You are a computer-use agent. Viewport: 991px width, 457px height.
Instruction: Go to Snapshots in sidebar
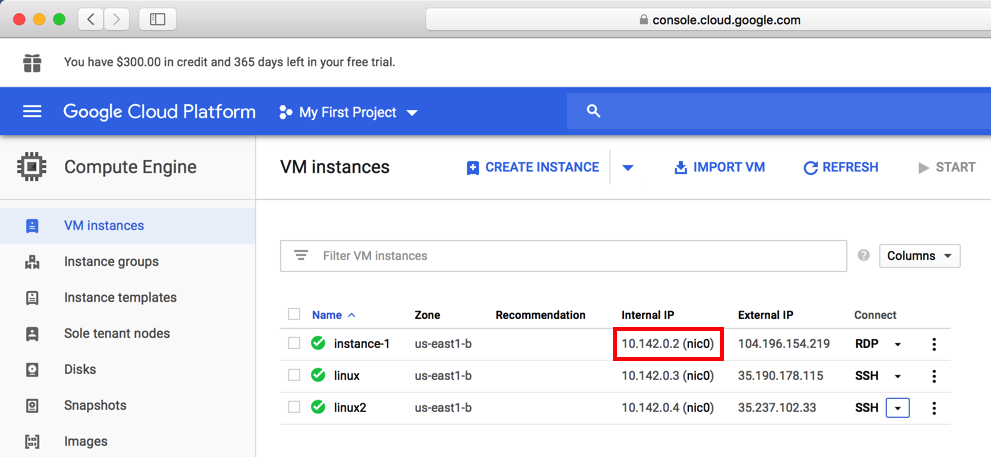[x=95, y=406]
